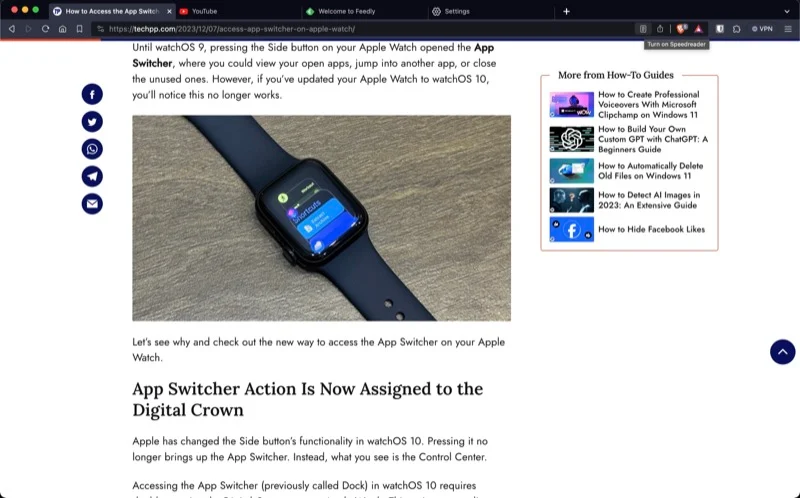Viewport: 800px width, 498px height.
Task: Click the Detect AI Images thumbnail
Action: coord(571,200)
